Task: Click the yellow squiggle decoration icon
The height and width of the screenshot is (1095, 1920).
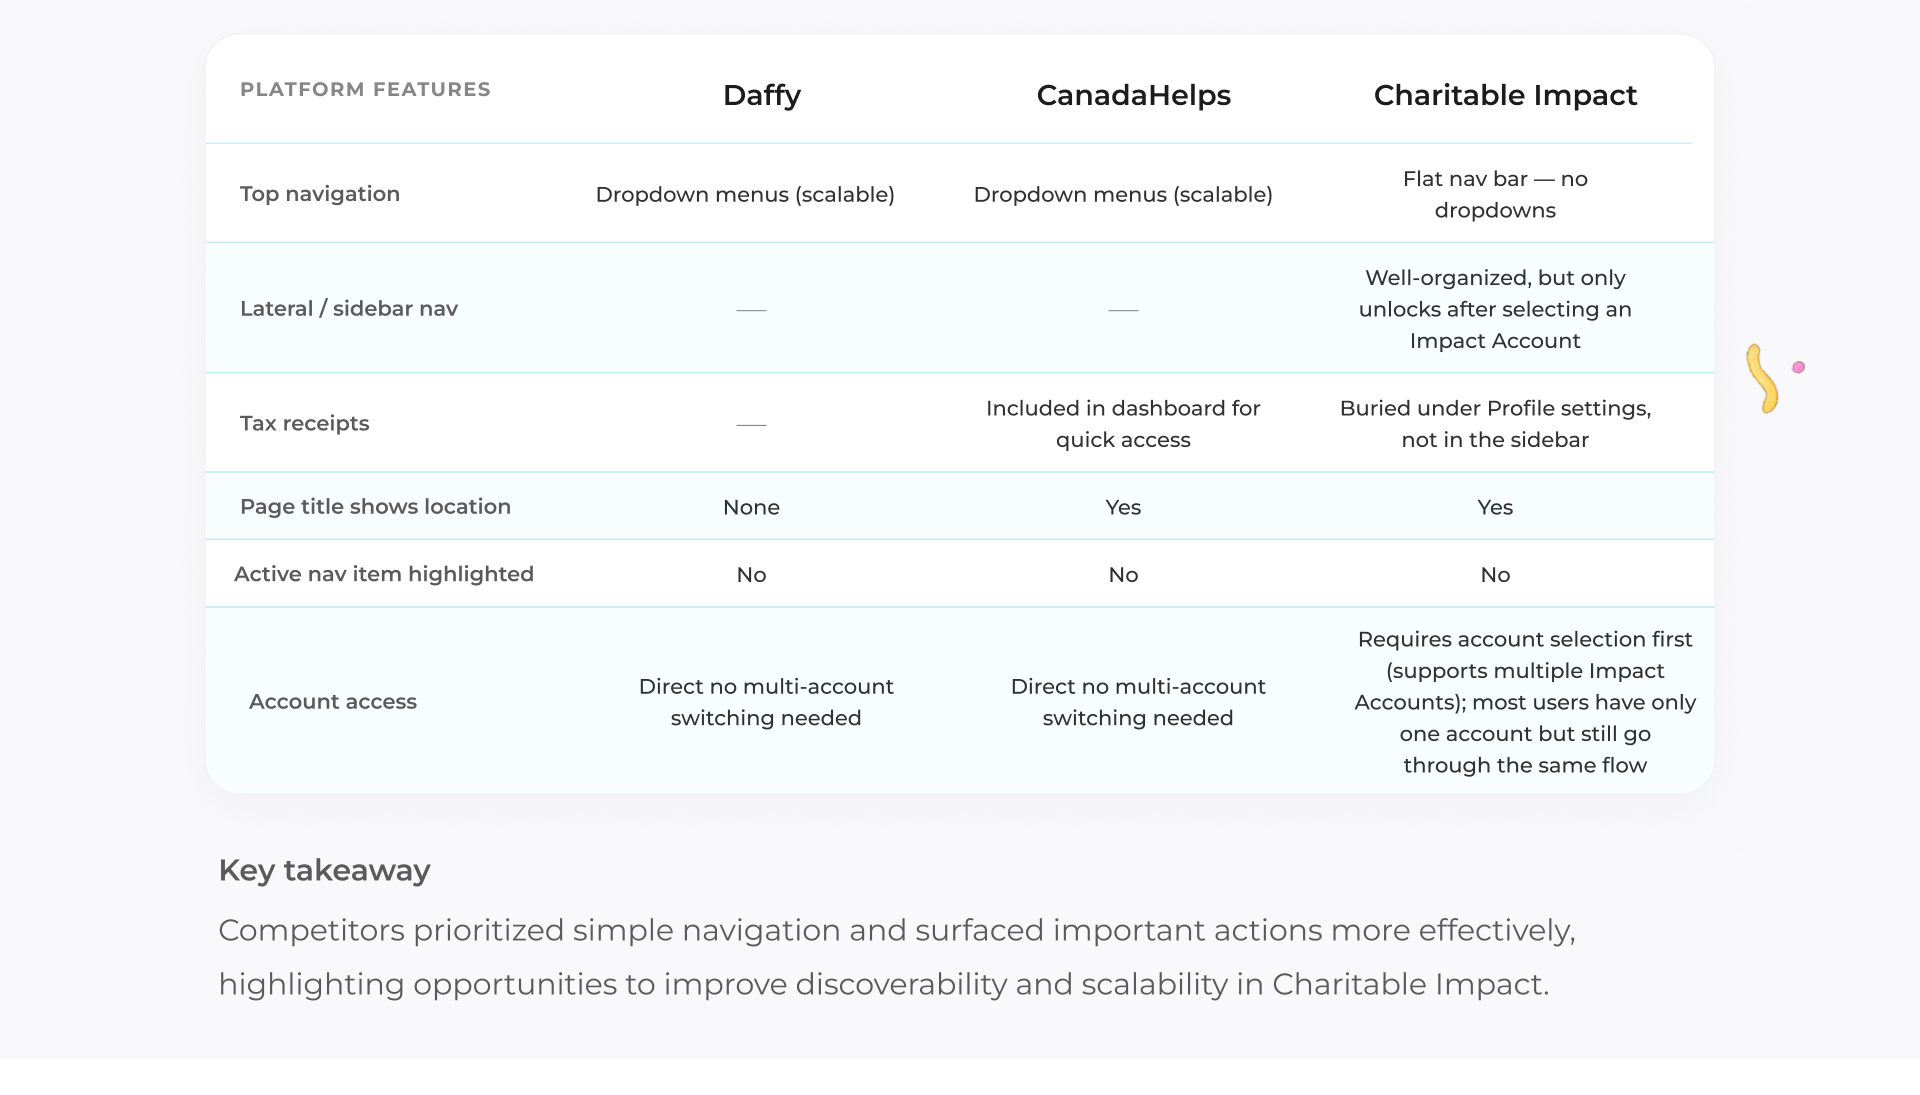Action: tap(1762, 379)
